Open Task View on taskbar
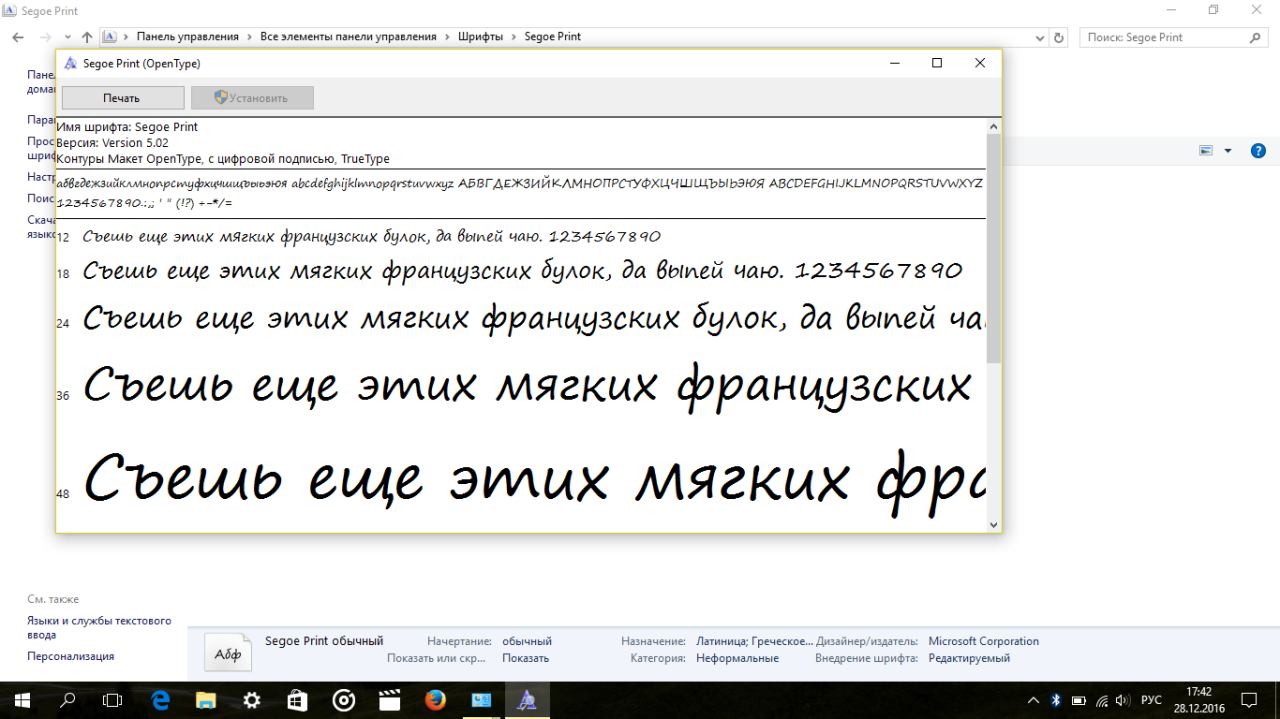Viewport: 1280px width, 719px height. 113,701
